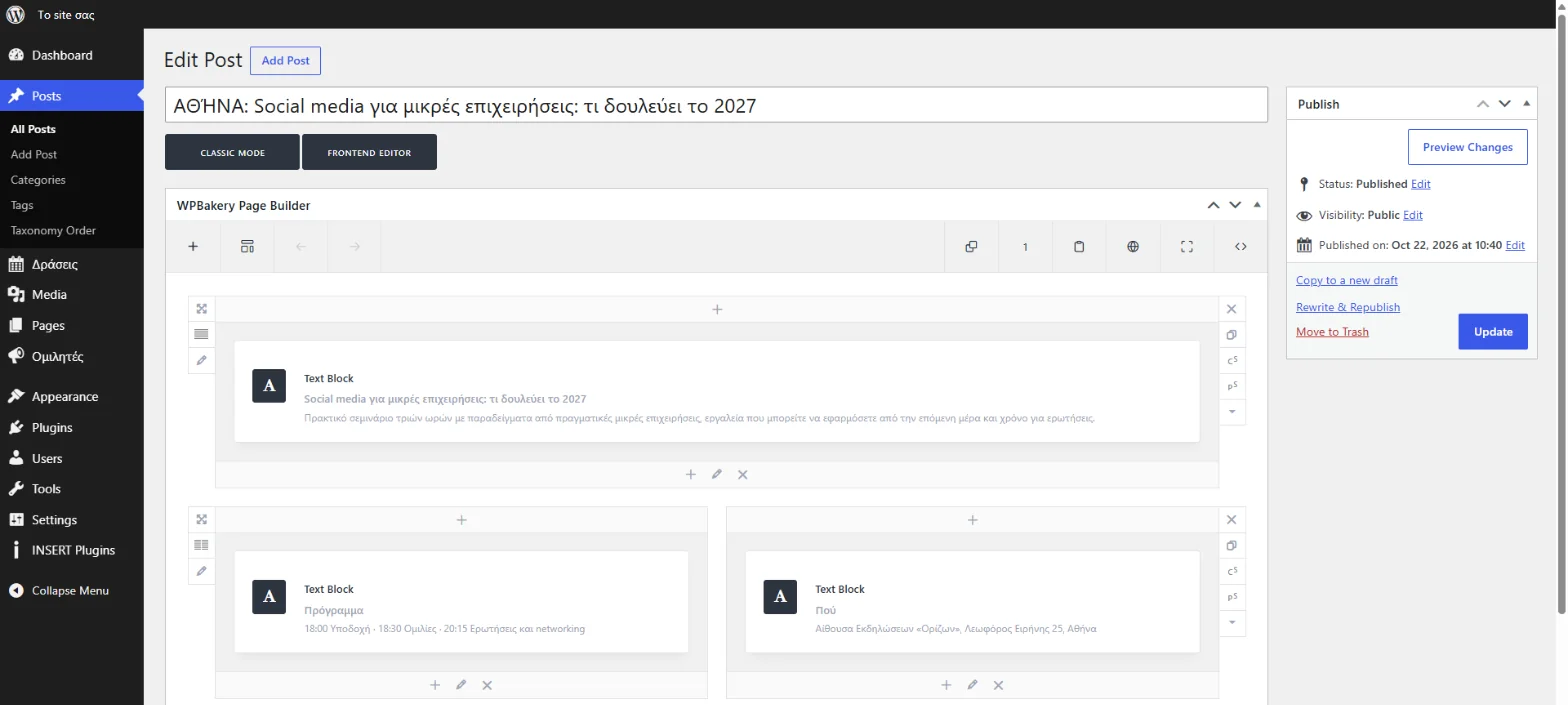Click the number 1 toolbar item
Image resolution: width=1568 pixels, height=705 pixels.
pyautogui.click(x=1025, y=246)
